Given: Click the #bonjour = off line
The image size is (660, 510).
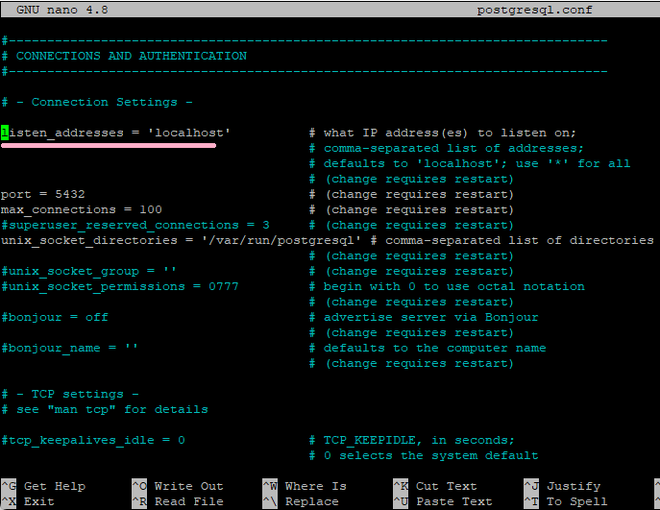Looking at the screenshot, I should [55, 317].
